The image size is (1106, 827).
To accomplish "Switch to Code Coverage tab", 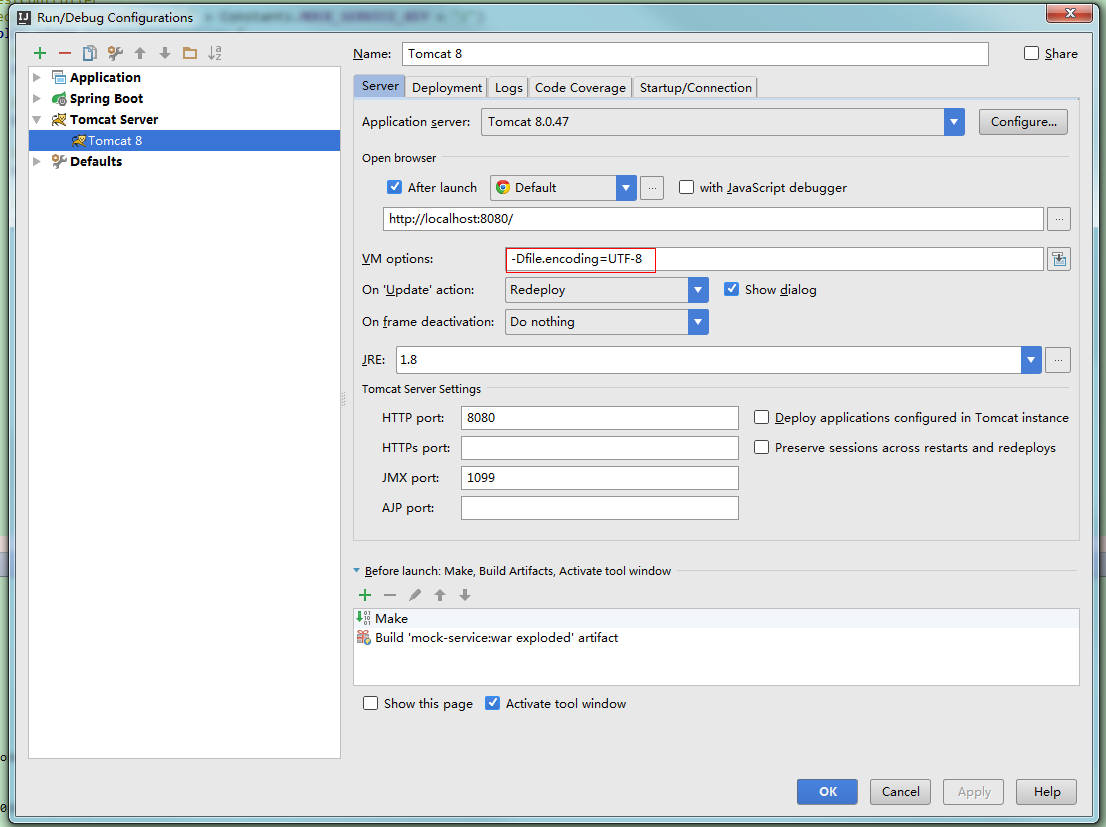I will tap(580, 87).
